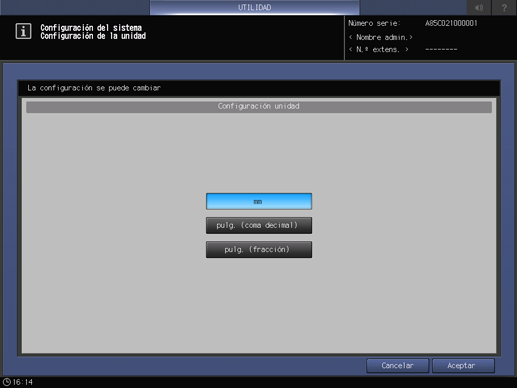Choose pulg. (coma decimal) unit
The image size is (517, 388).
click(x=259, y=225)
